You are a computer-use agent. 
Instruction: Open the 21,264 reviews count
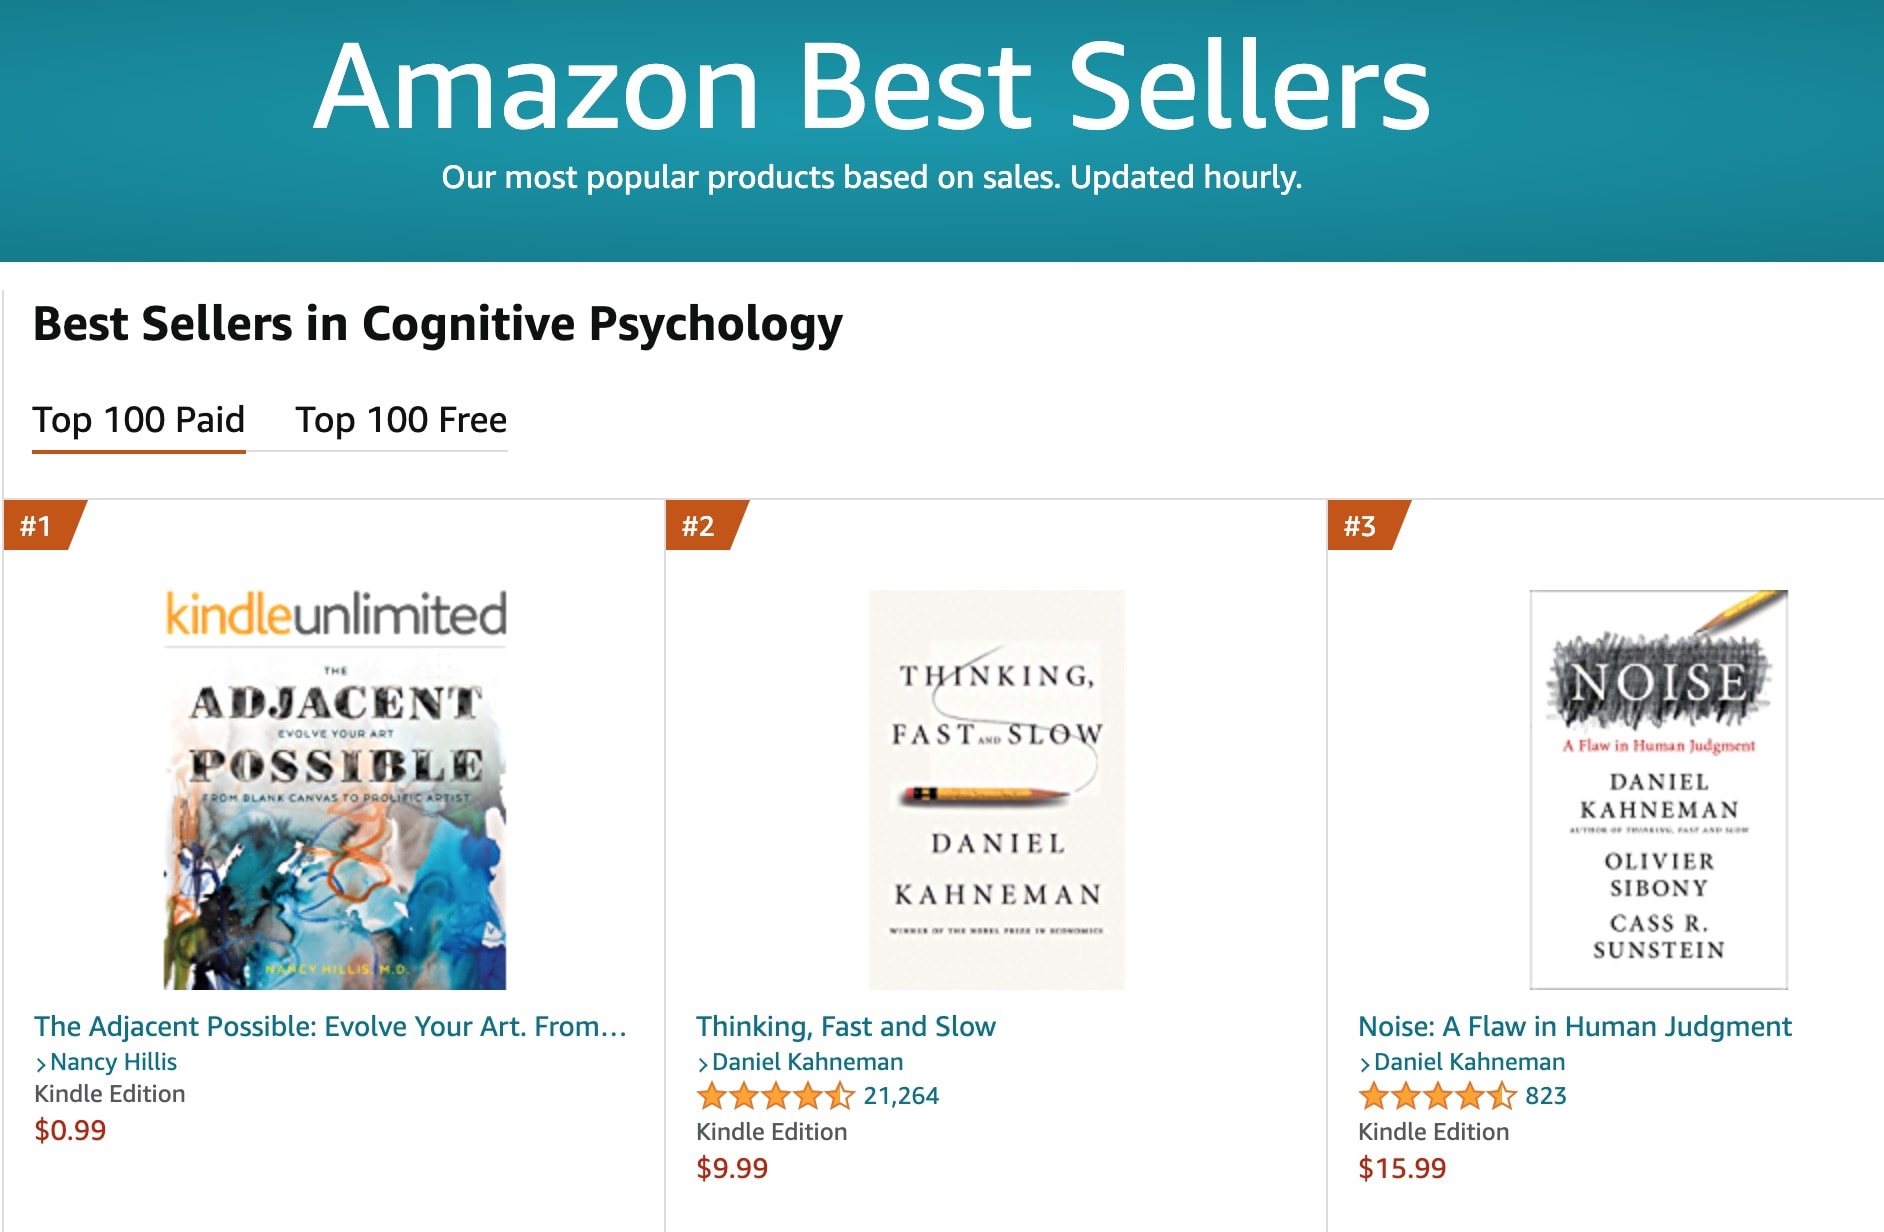pos(901,1096)
